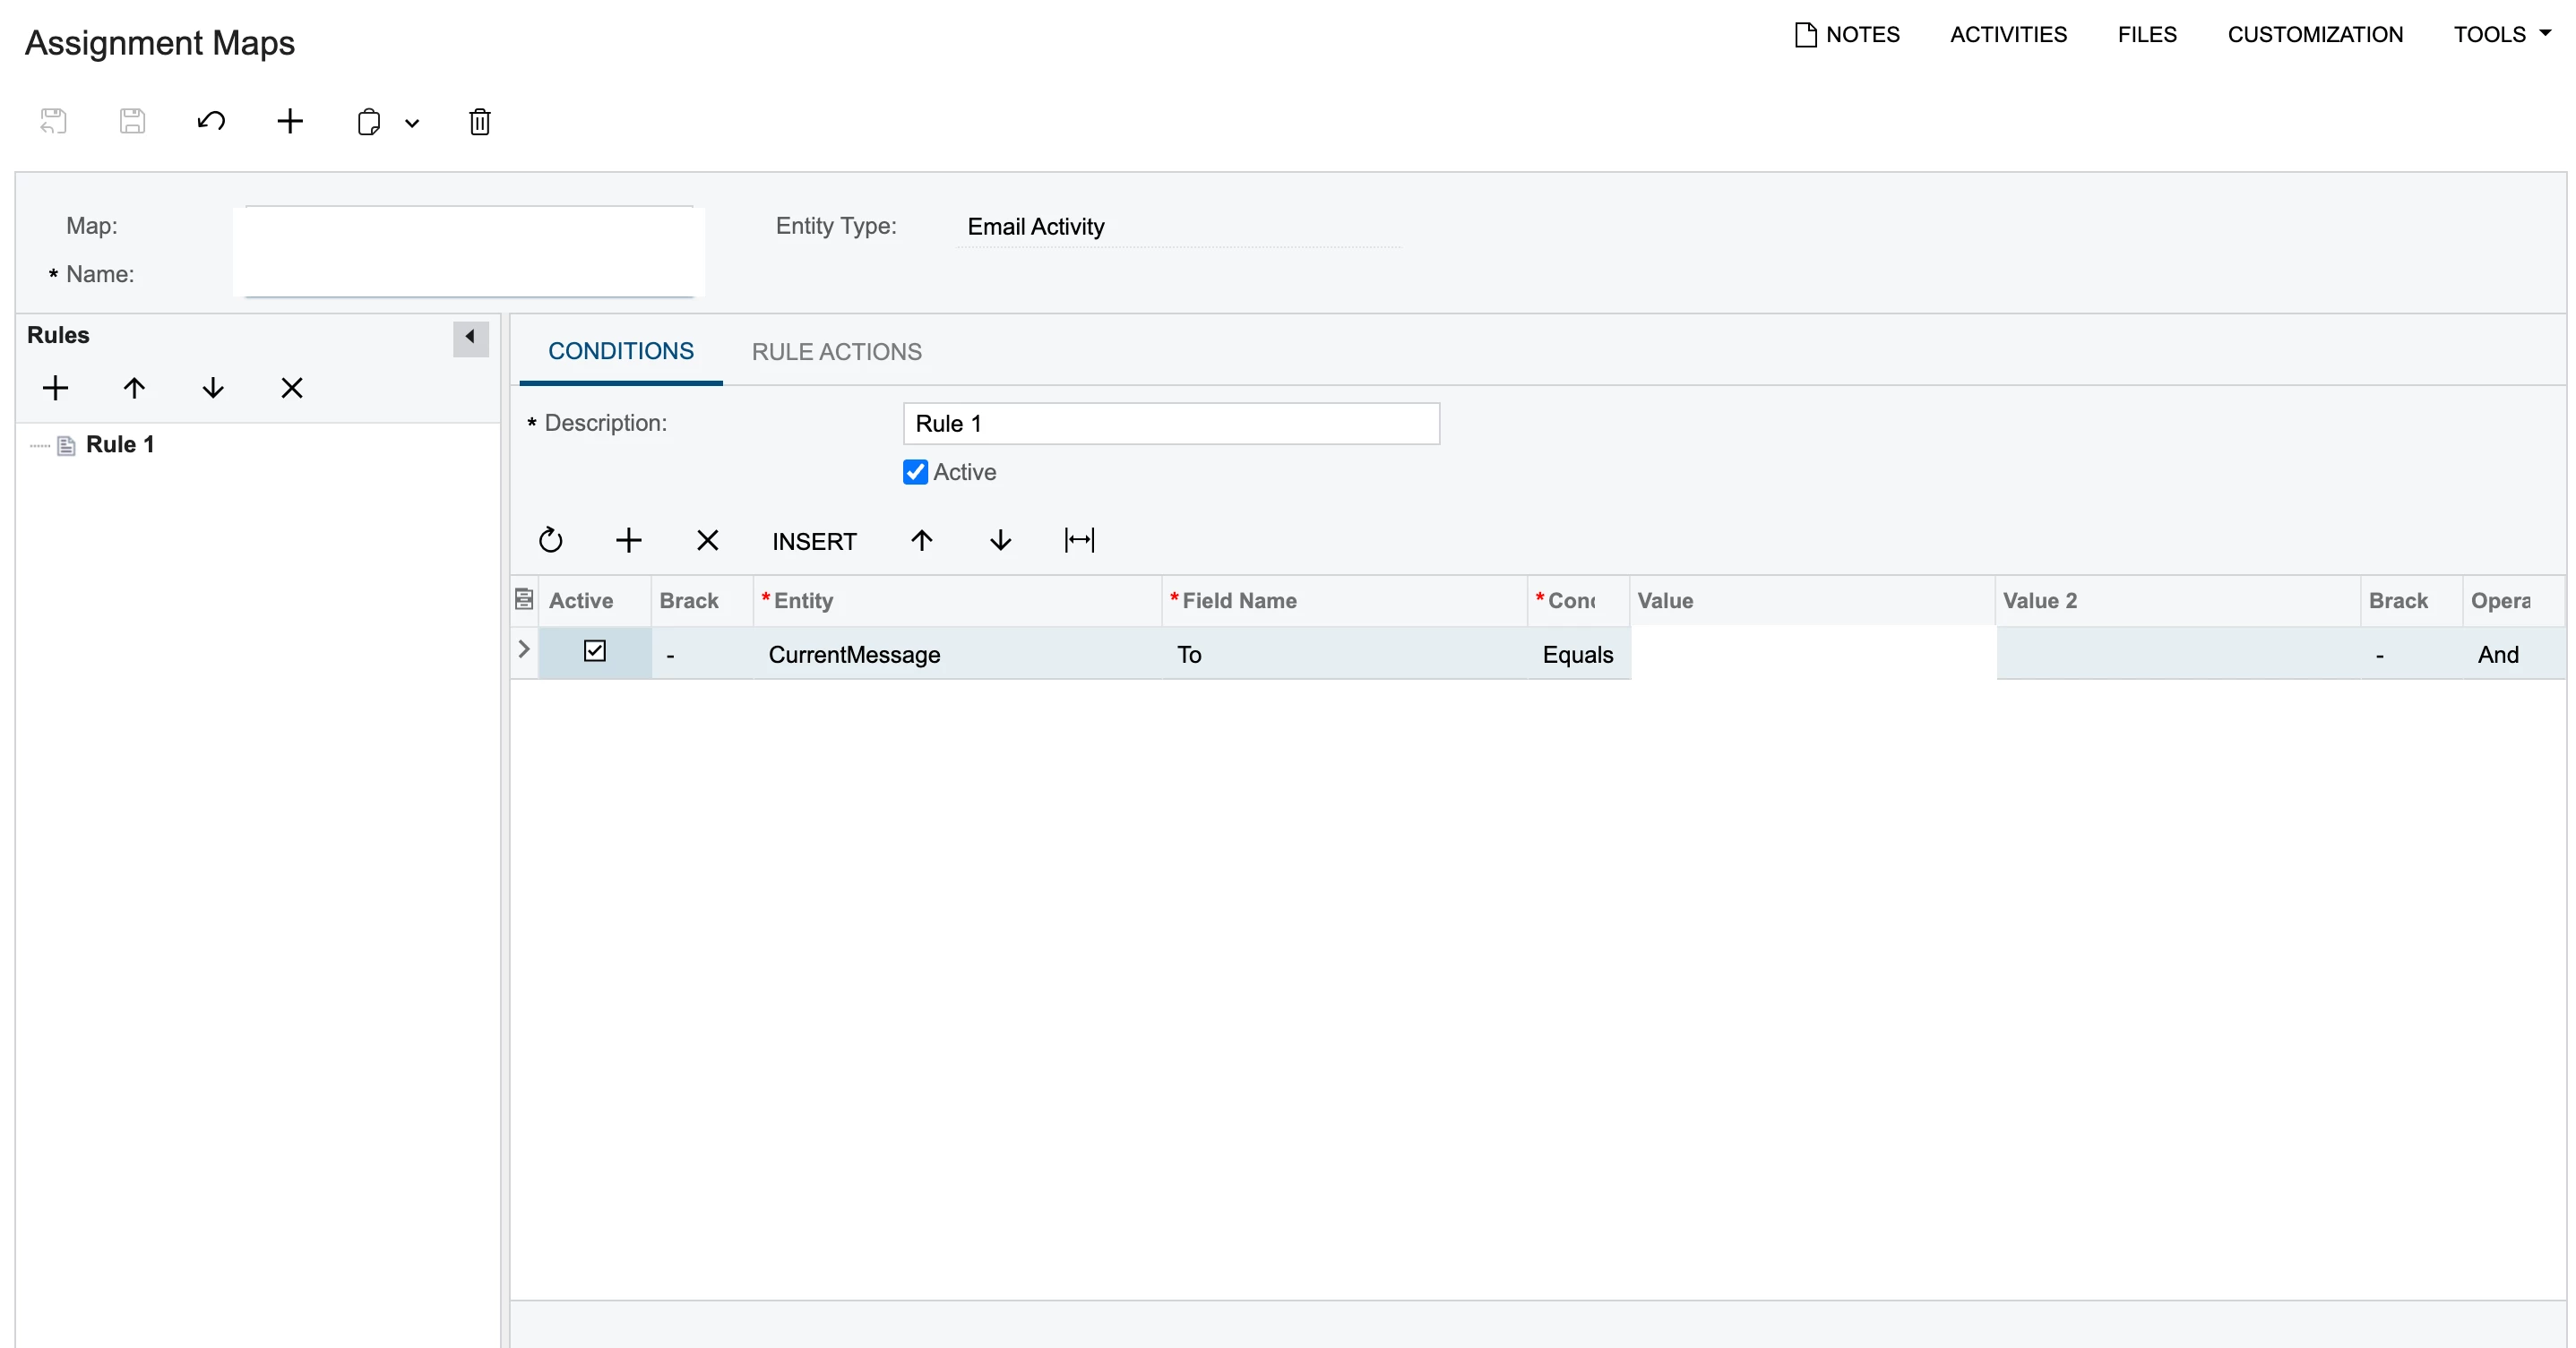Open the clipboard dropdown arrow
The image size is (2576, 1348).
[x=412, y=124]
